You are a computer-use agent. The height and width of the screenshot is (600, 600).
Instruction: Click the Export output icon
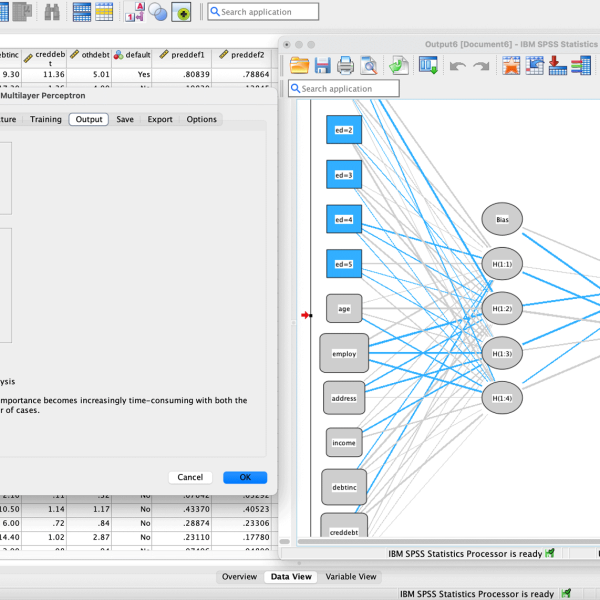pos(399,66)
